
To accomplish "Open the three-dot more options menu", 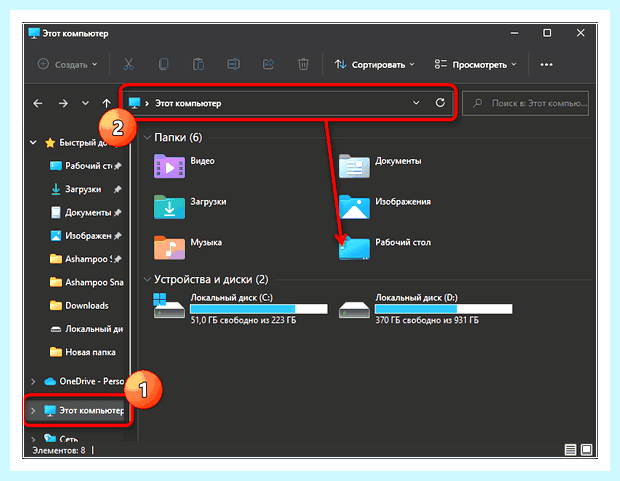I will pyautogui.click(x=546, y=64).
